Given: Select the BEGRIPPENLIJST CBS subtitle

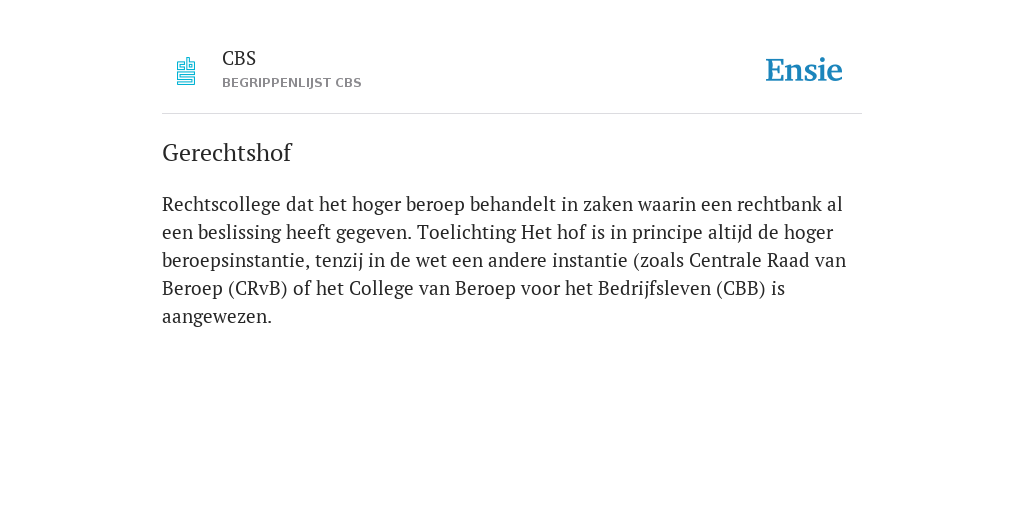Looking at the screenshot, I should (x=292, y=84).
